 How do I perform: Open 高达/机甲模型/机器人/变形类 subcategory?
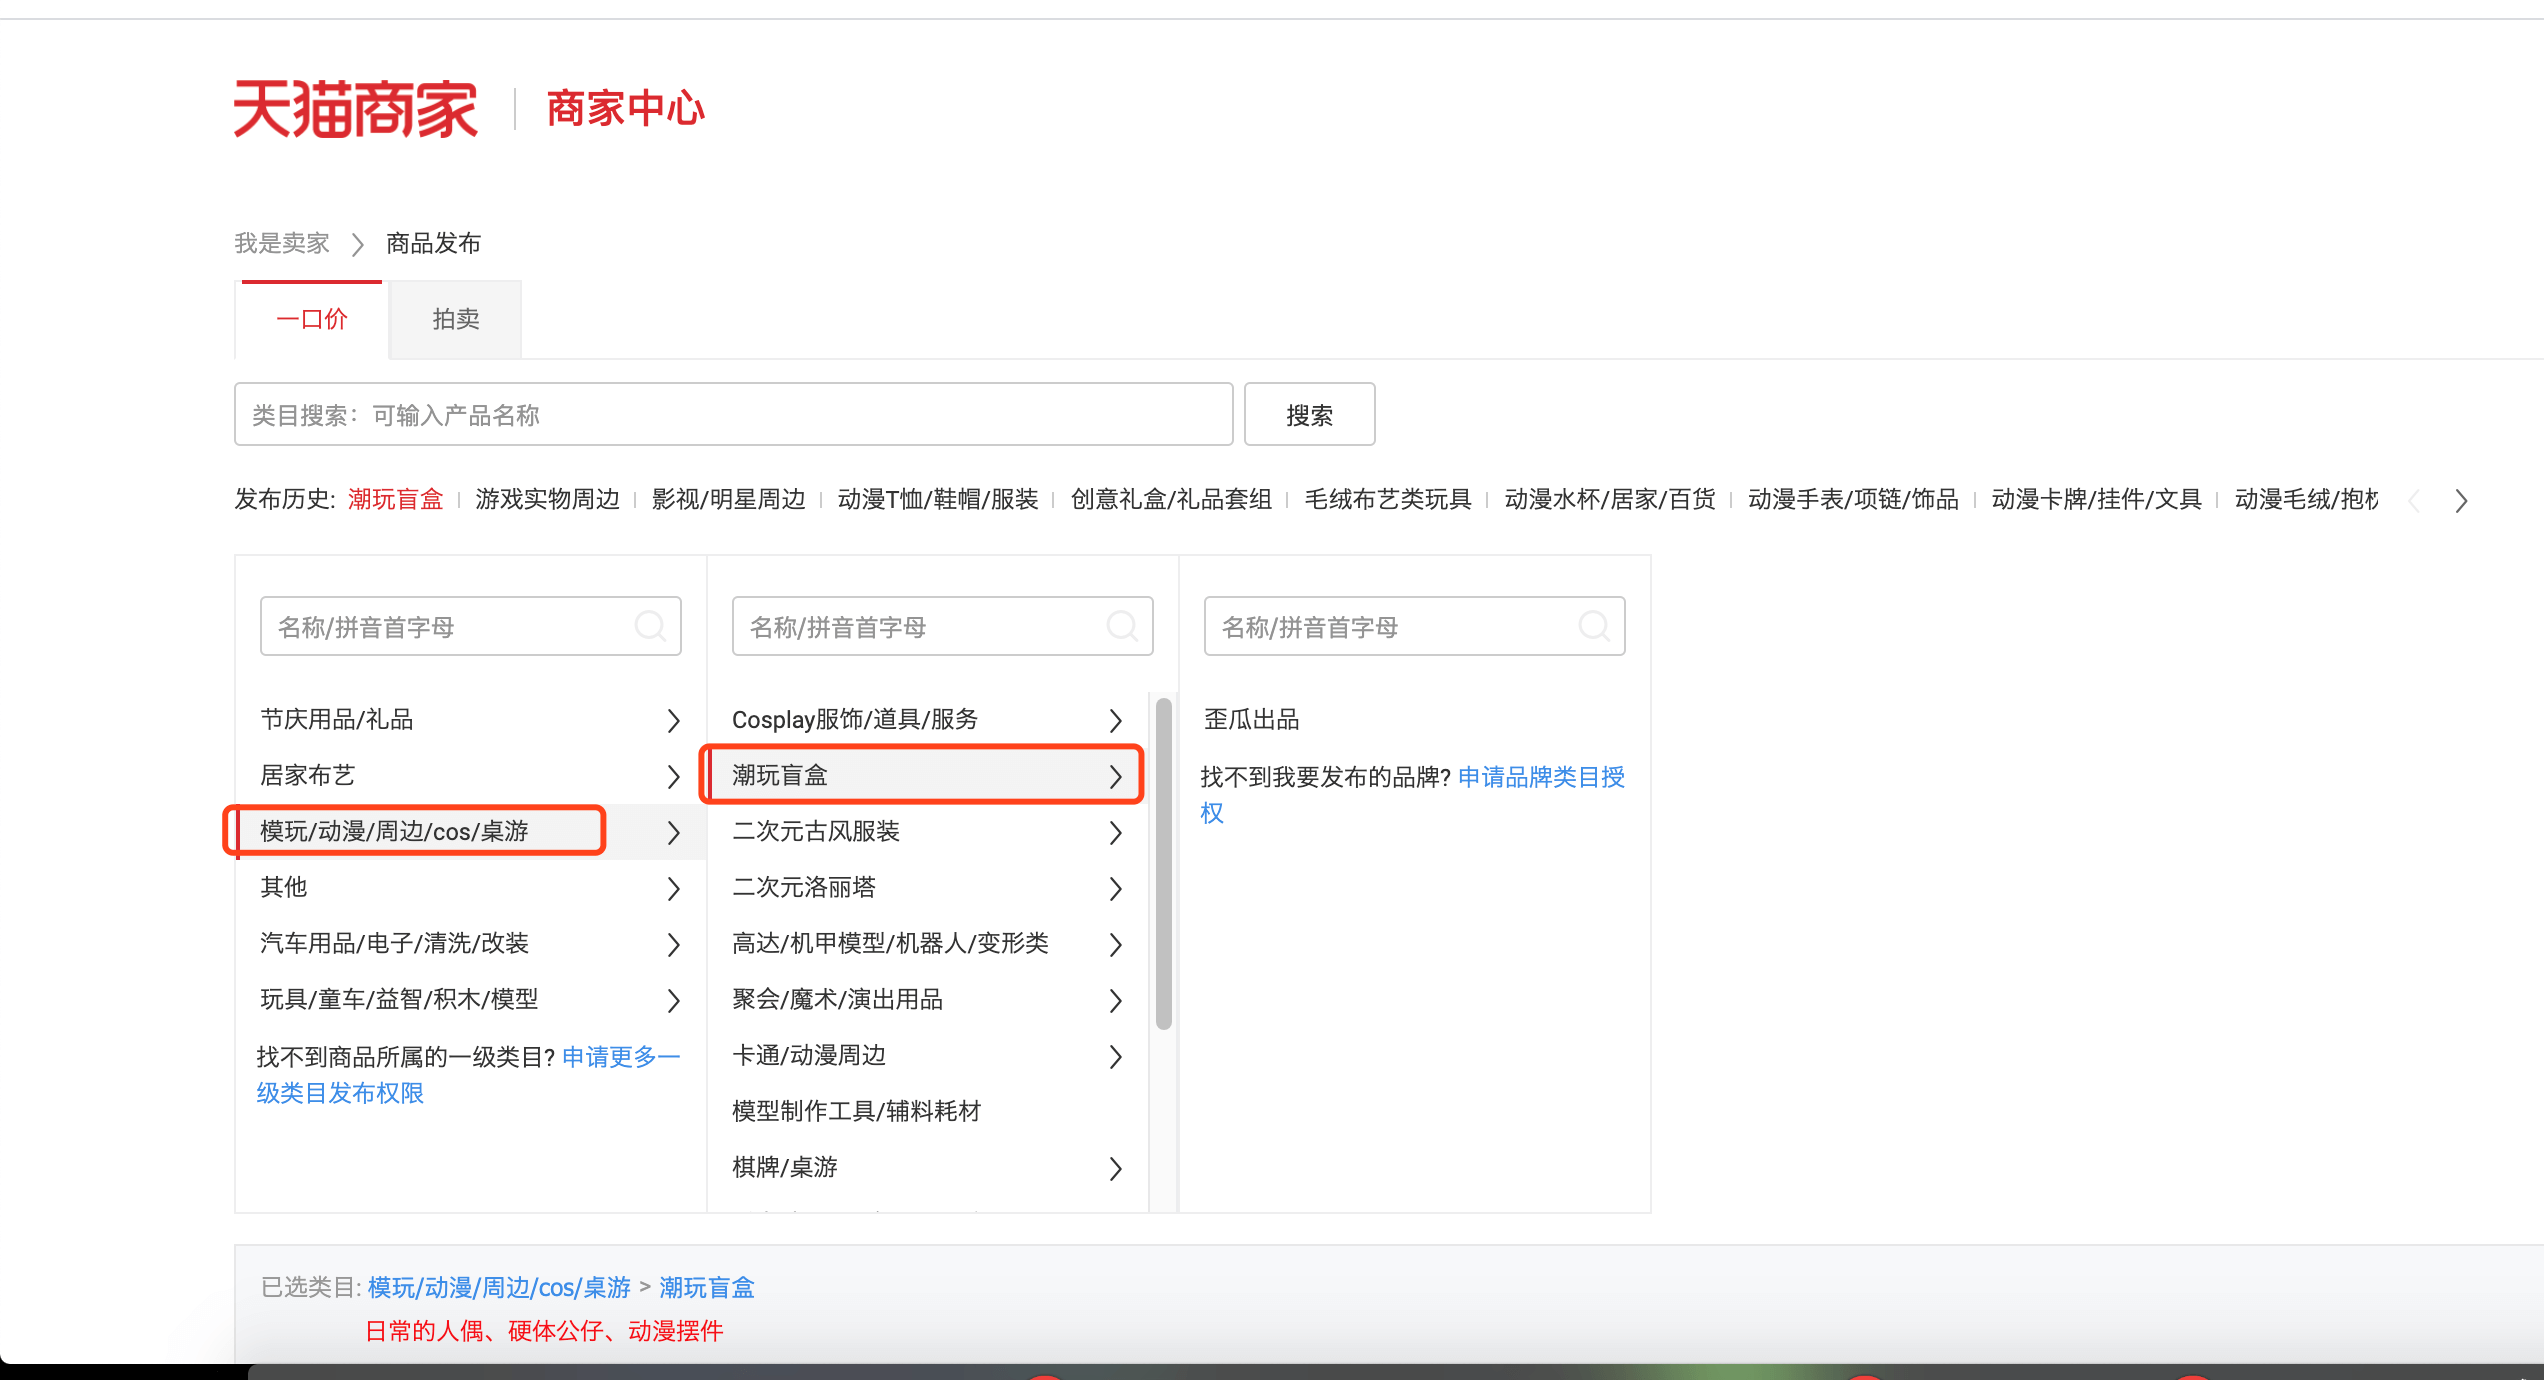click(890, 943)
